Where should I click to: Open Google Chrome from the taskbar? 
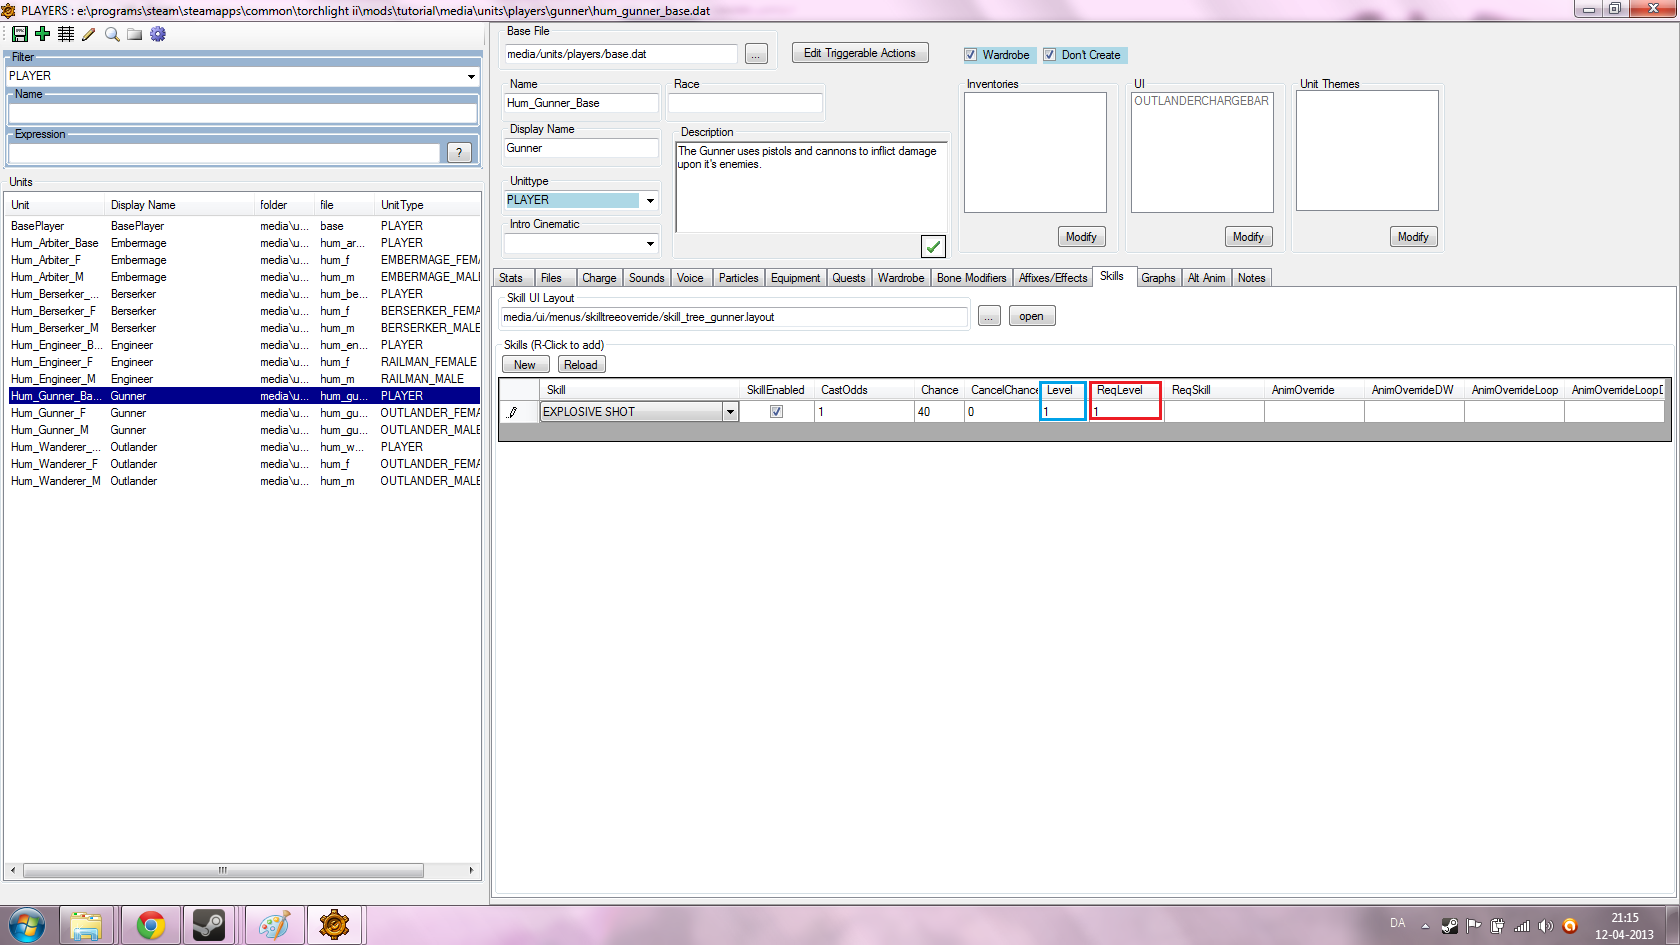[x=151, y=926]
